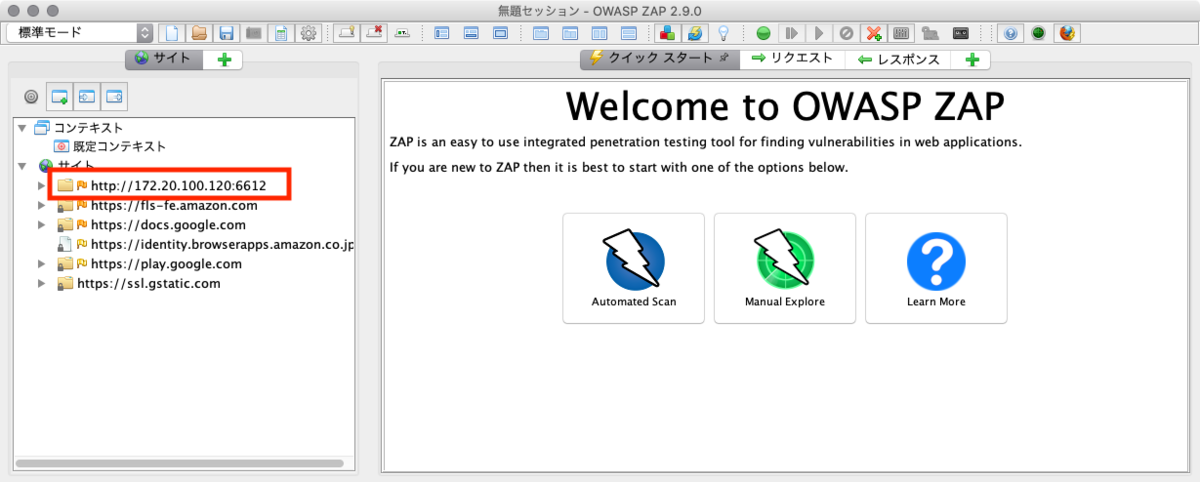Click the drop request circle-slash icon

[847, 33]
